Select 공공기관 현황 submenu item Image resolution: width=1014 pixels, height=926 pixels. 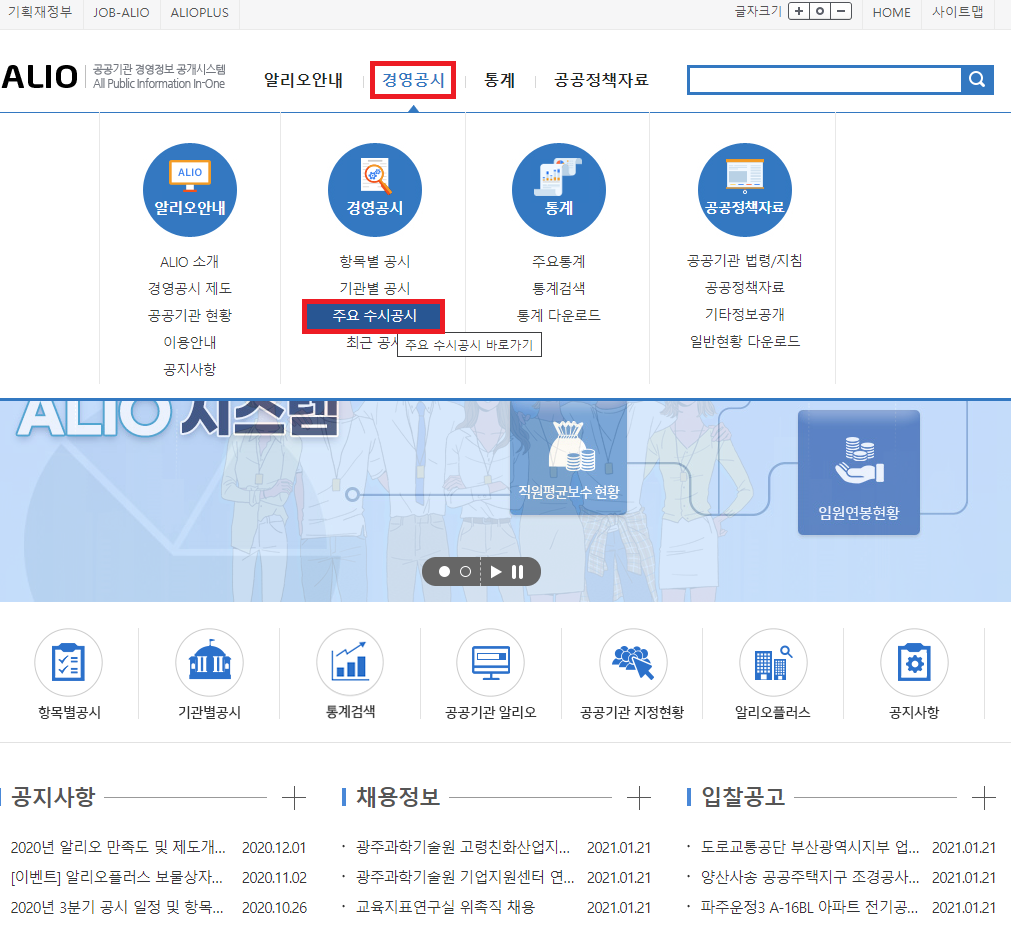tap(189, 316)
